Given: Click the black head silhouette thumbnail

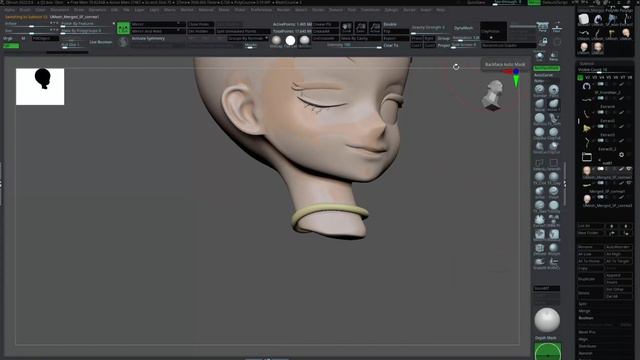Looking at the screenshot, I should tap(40, 87).
